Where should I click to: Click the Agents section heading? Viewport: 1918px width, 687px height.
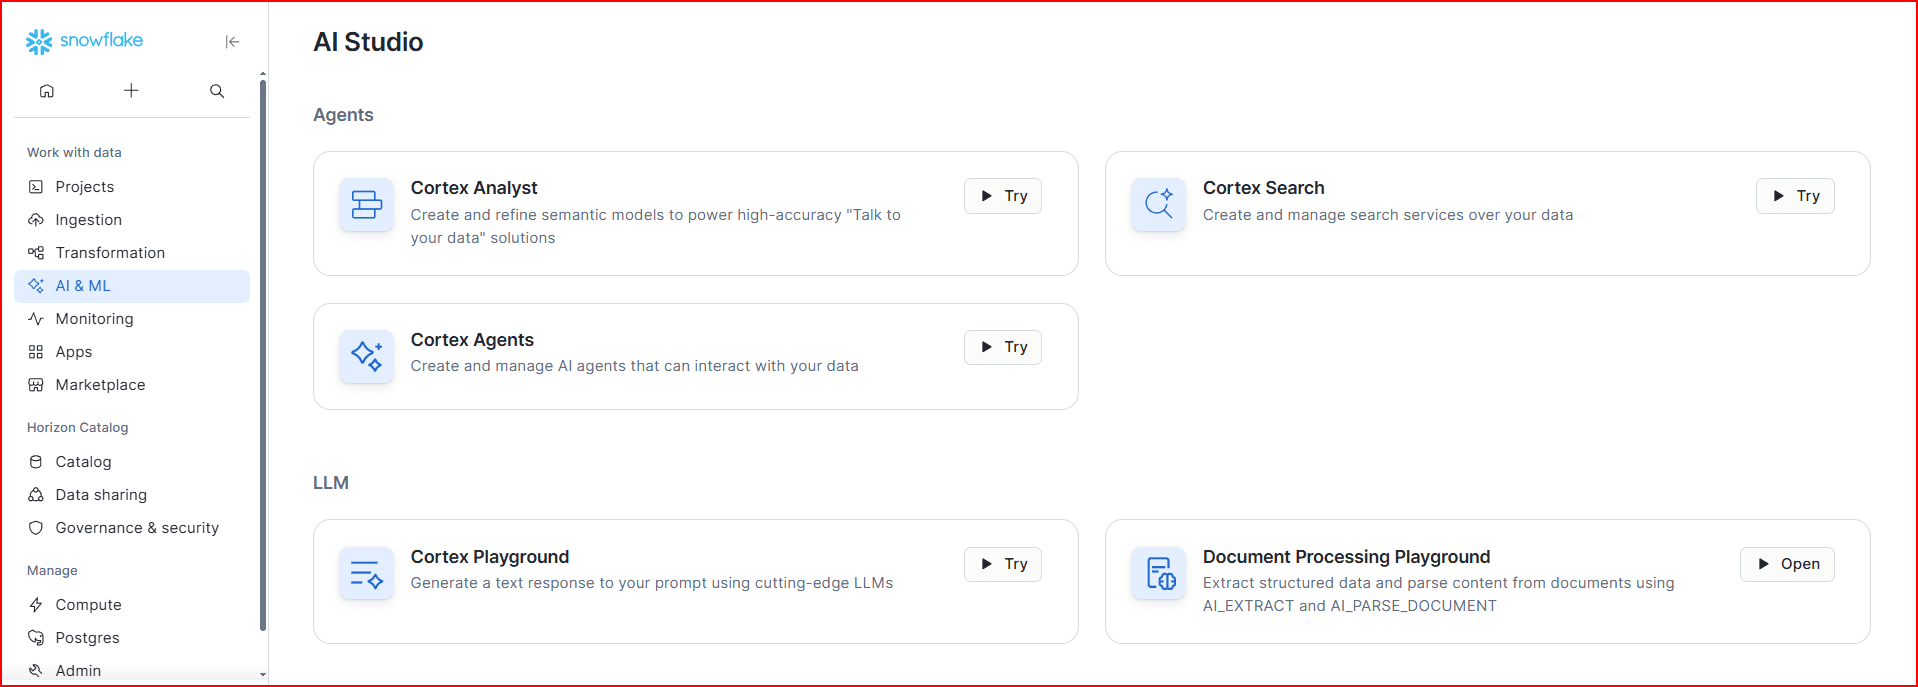tap(343, 115)
